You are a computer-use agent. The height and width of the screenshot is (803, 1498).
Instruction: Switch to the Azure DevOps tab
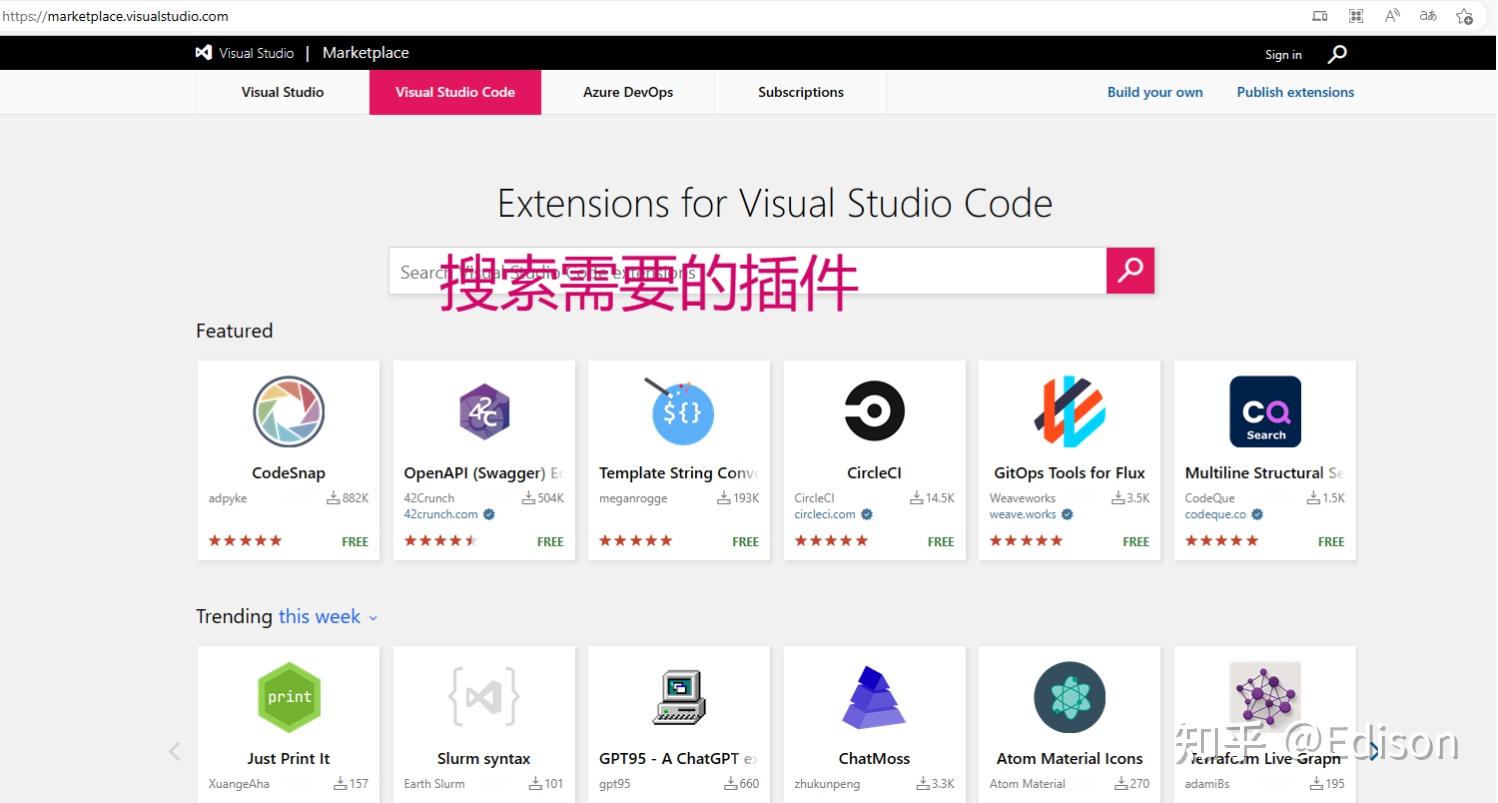pyautogui.click(x=628, y=92)
